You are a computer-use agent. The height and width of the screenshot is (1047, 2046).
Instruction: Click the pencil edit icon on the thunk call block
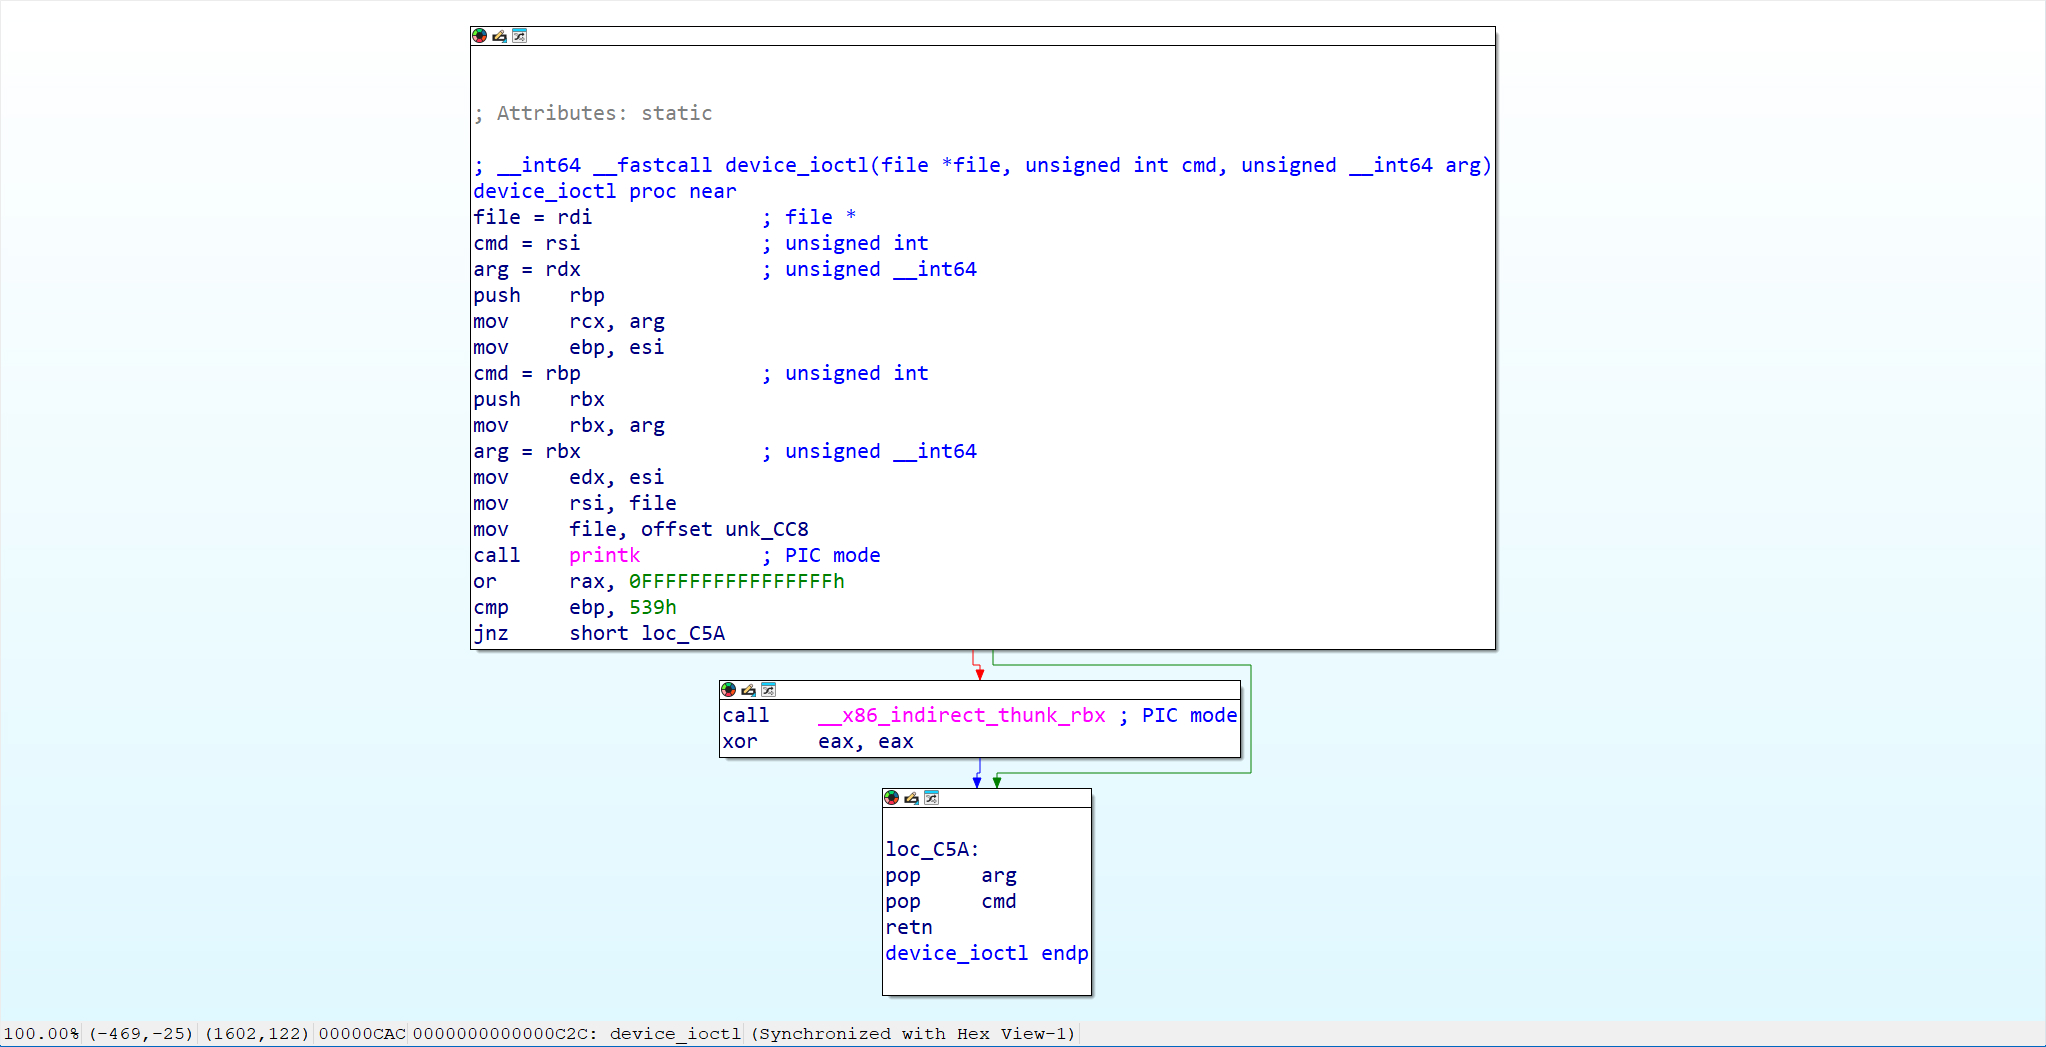(x=748, y=690)
